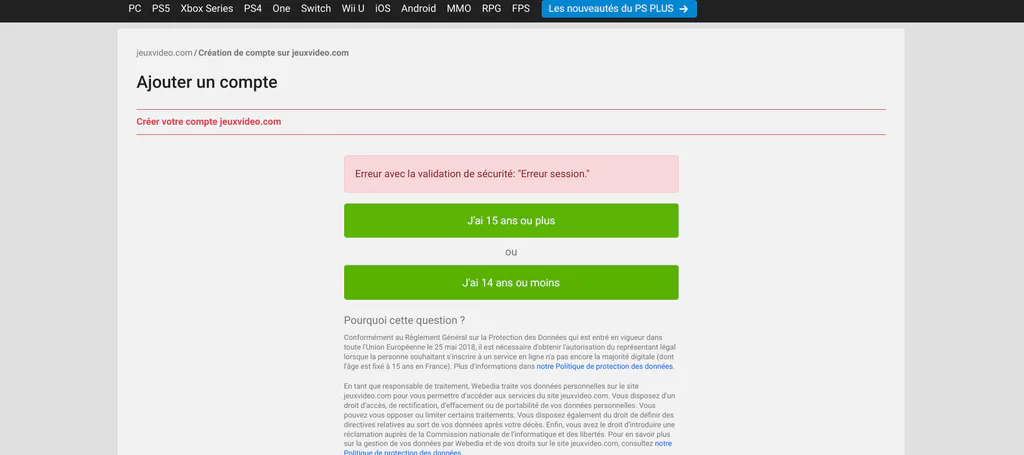The height and width of the screenshot is (455, 1024).
Task: Open the Wii U section
Action: [x=353, y=8]
